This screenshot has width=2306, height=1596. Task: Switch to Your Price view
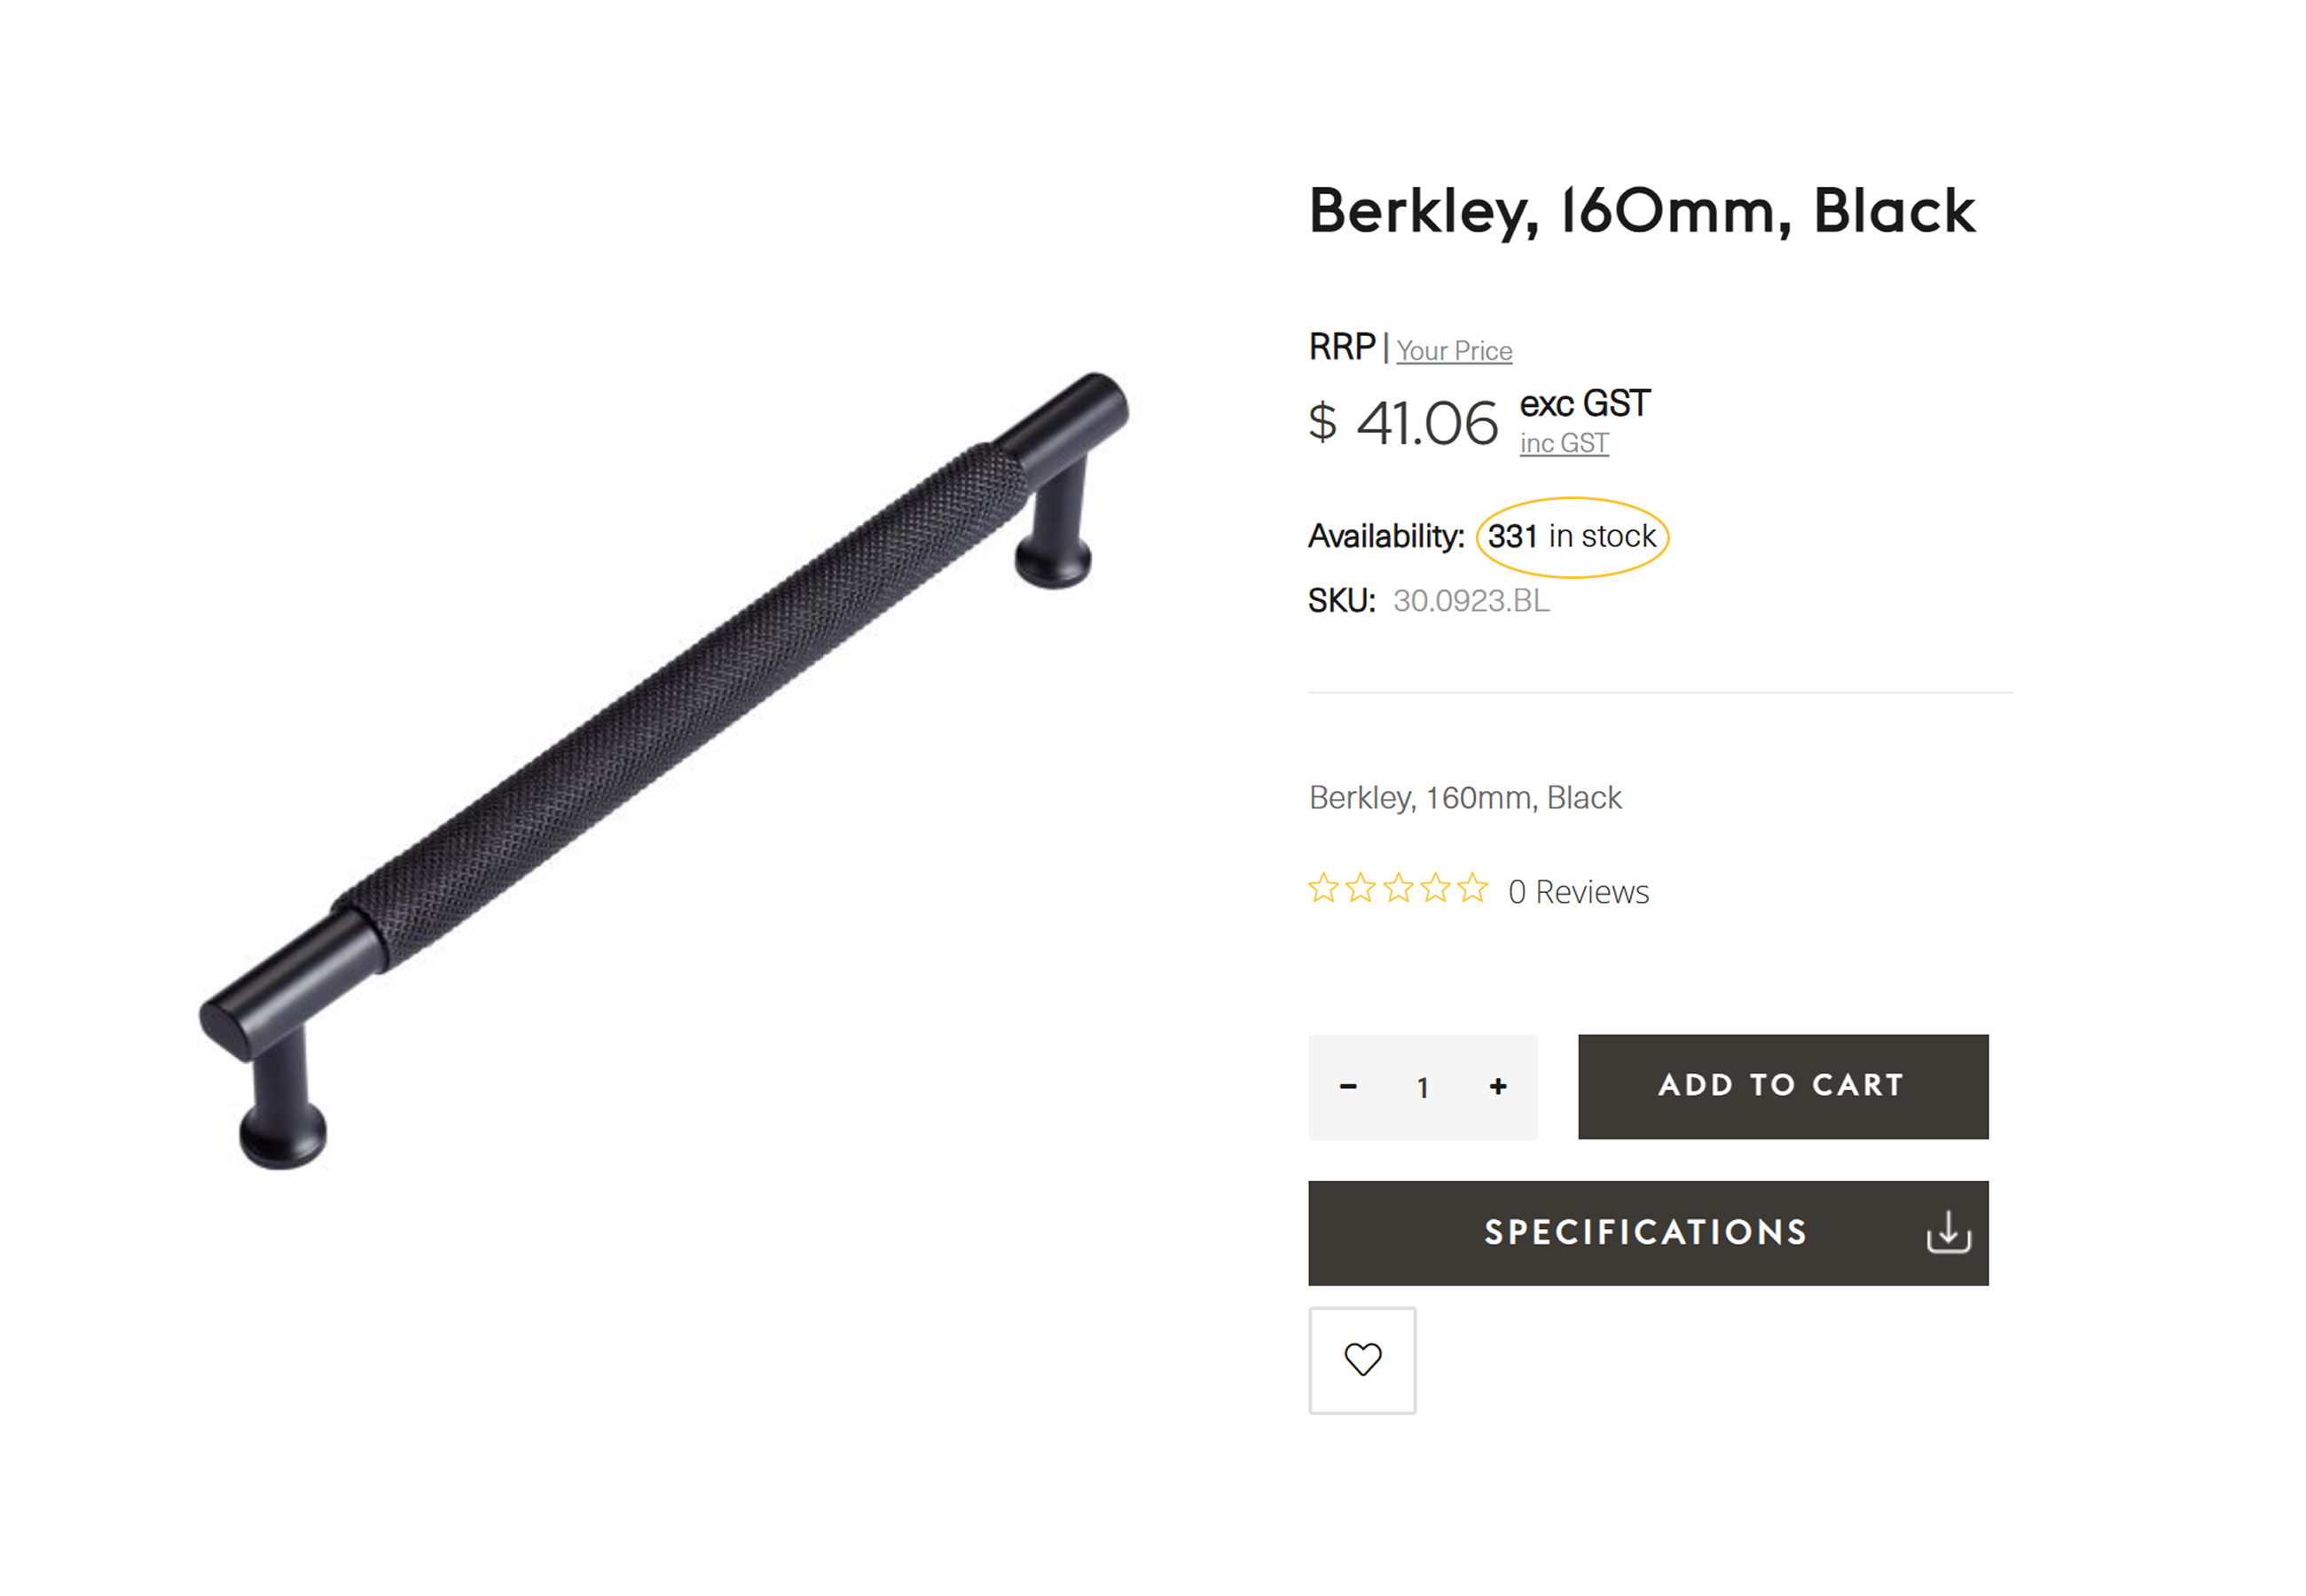point(1454,350)
